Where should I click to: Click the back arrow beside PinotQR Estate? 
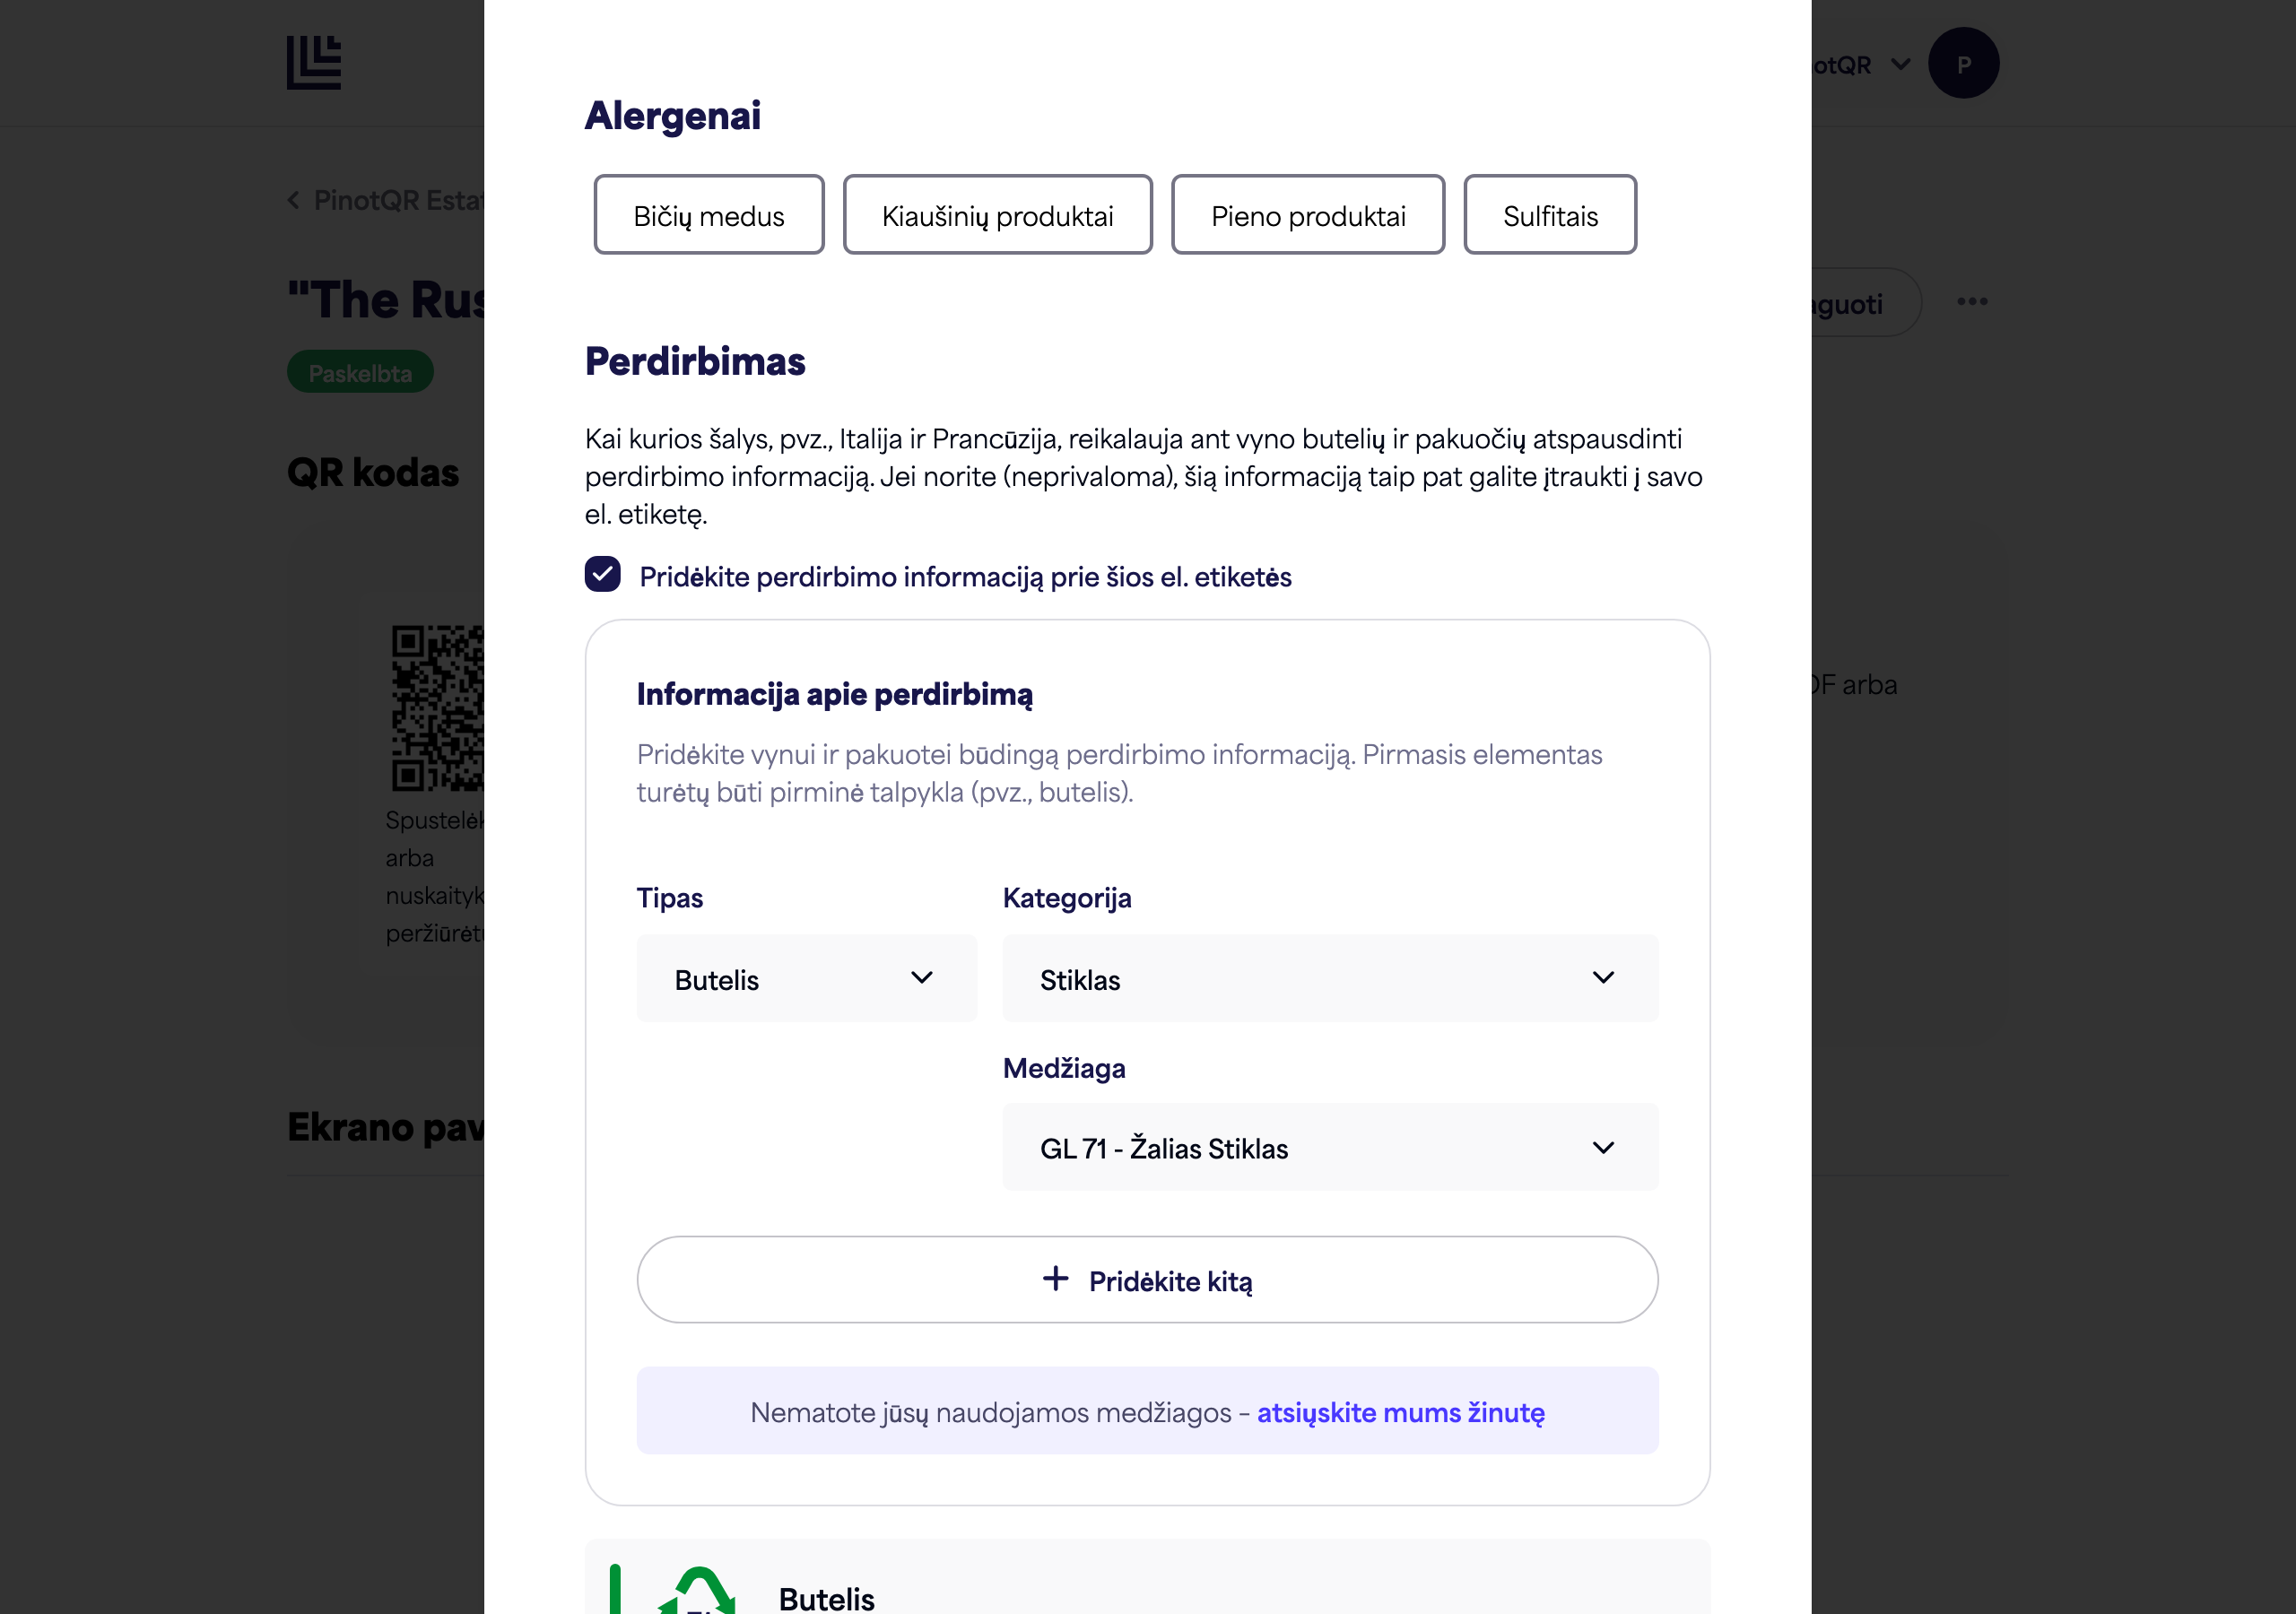tap(294, 200)
